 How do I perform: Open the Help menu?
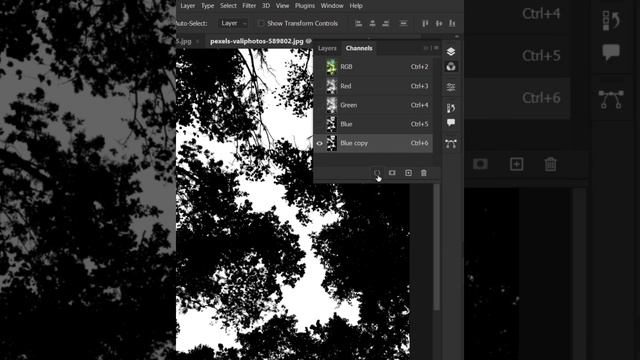tap(356, 6)
